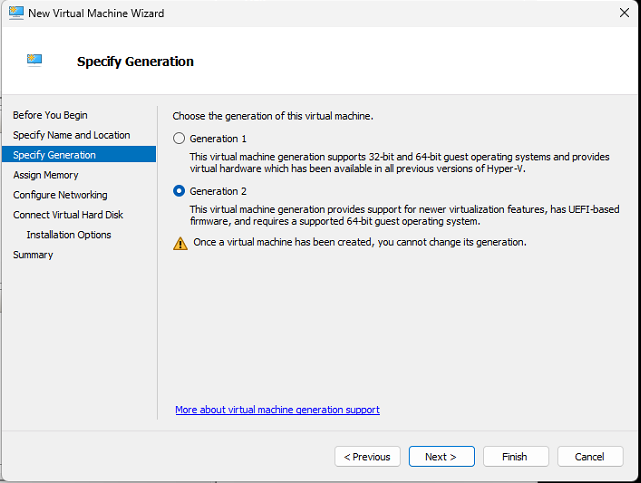Viewport: 641px width, 483px height.
Task: Choose the Generation 1 label text
Action: 218,139
